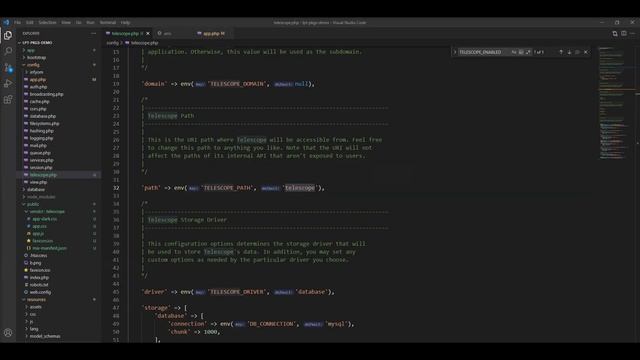Open editor More Actions ellipsis menu

pyautogui.click(x=633, y=33)
